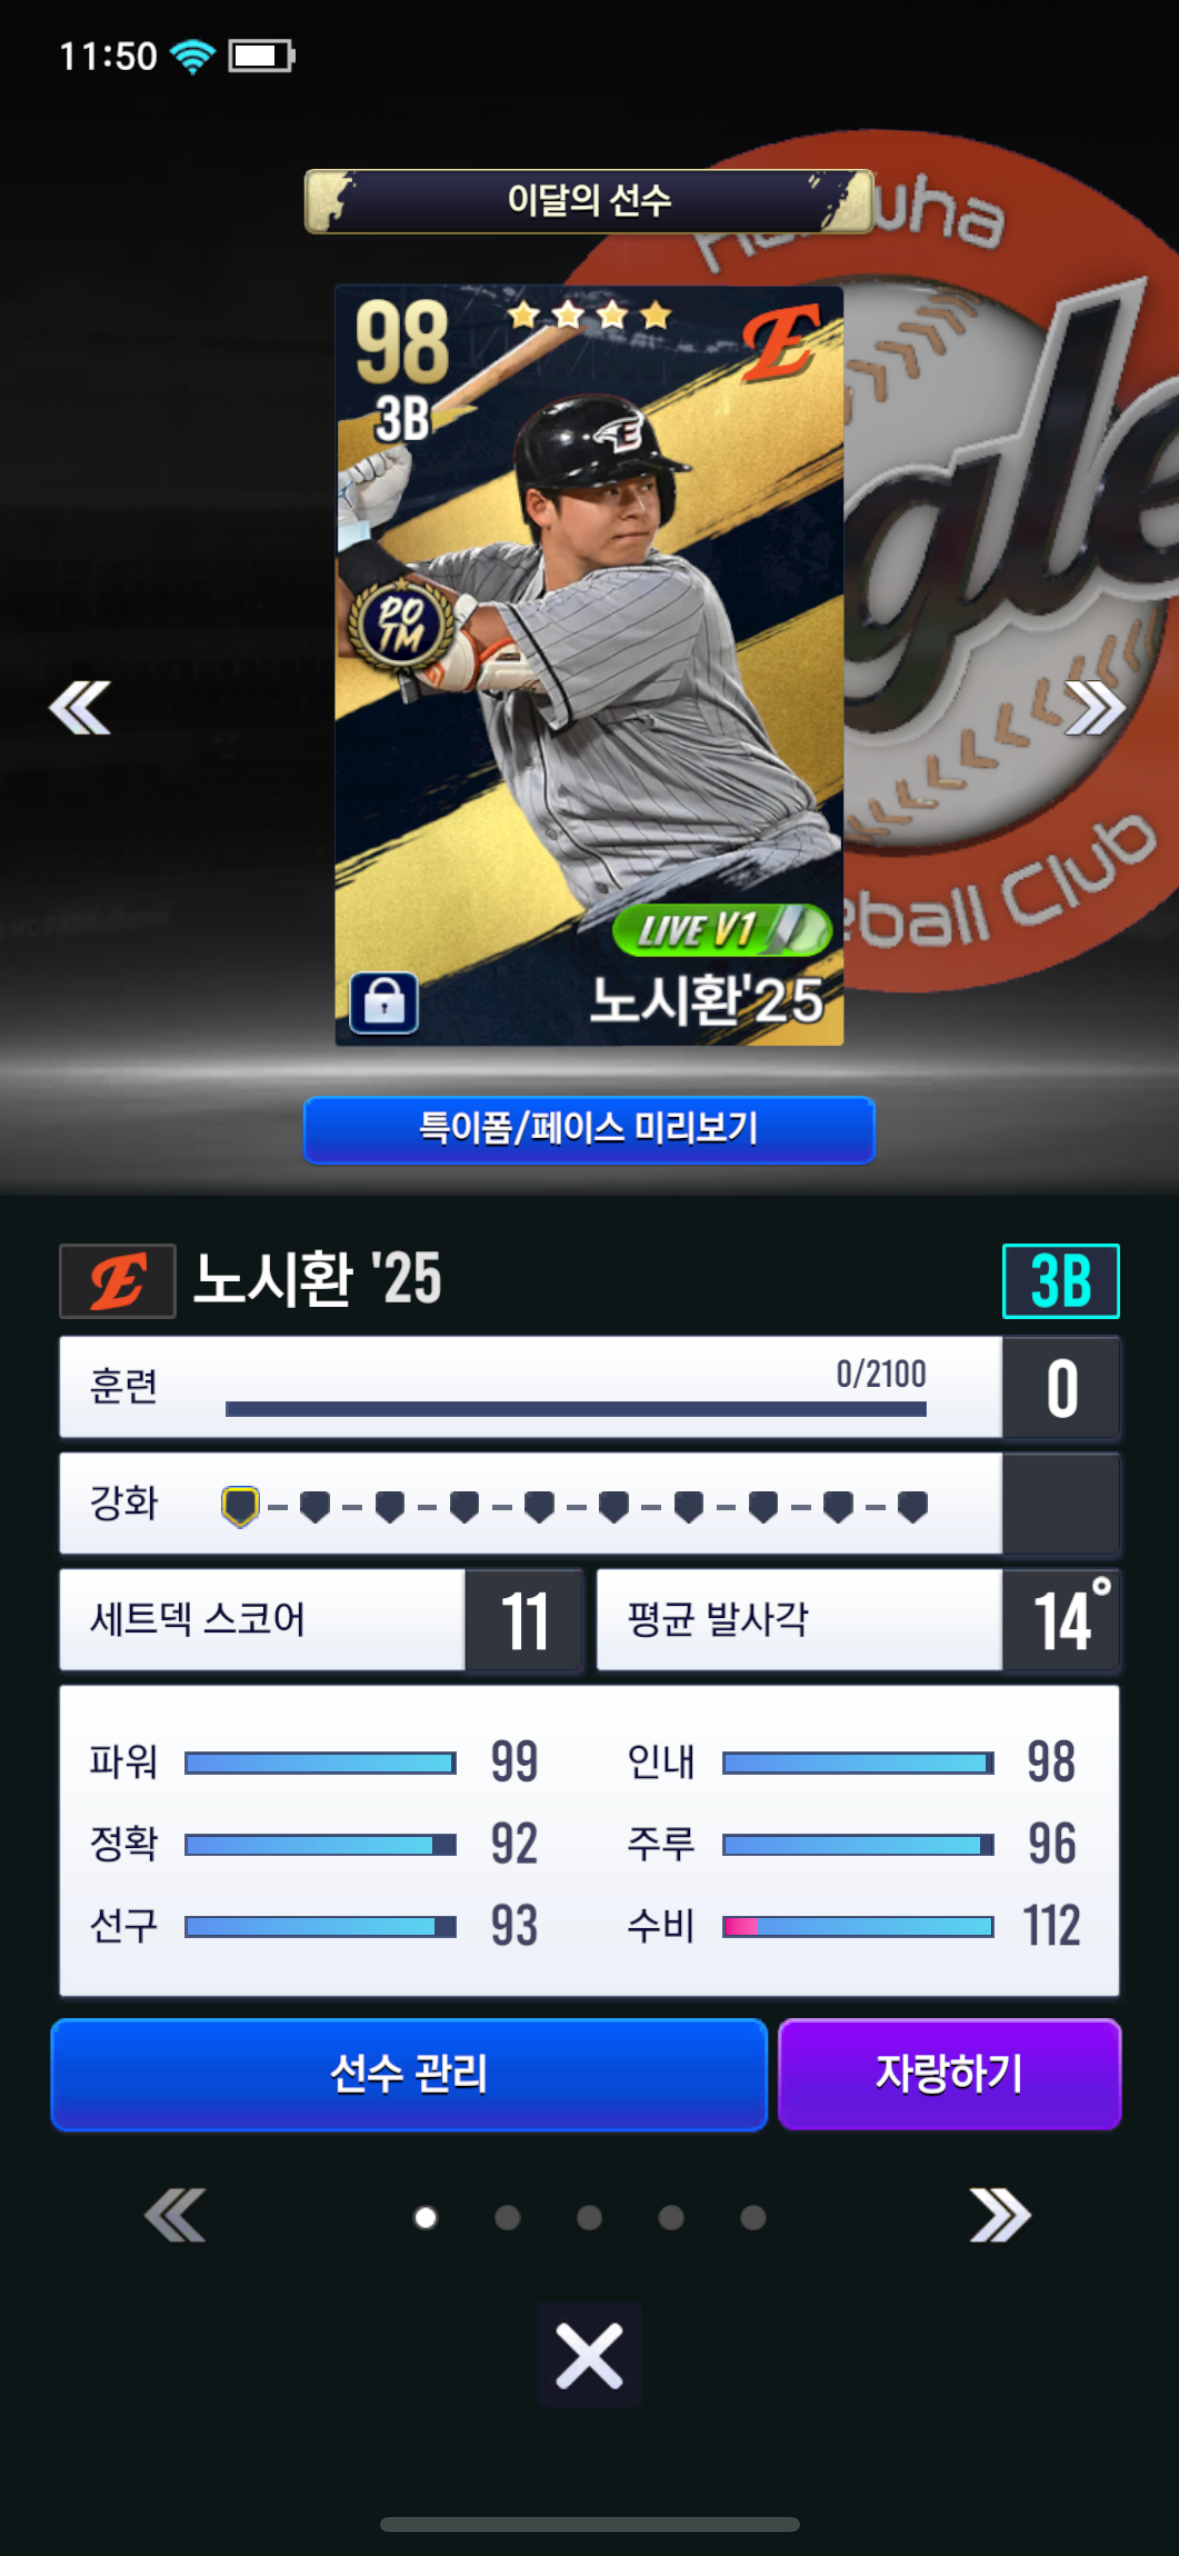The image size is (1179, 2556).
Task: Tap the Eagles team logo beside player name
Action: pyautogui.click(x=118, y=1281)
